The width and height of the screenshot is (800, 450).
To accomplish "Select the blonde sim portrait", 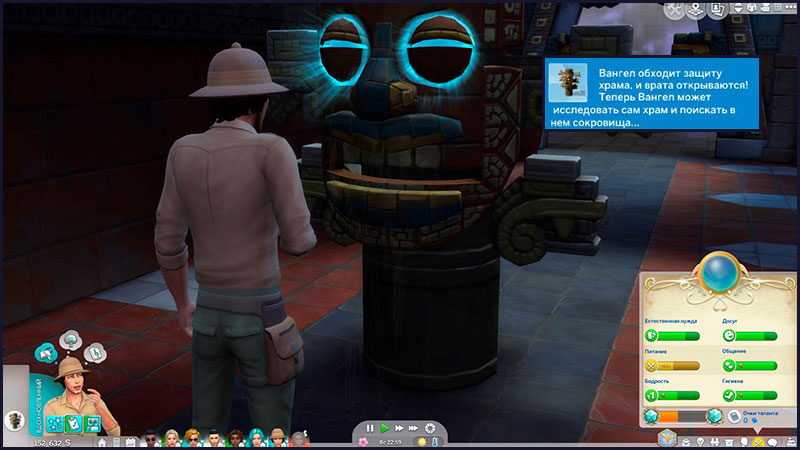I will [172, 438].
